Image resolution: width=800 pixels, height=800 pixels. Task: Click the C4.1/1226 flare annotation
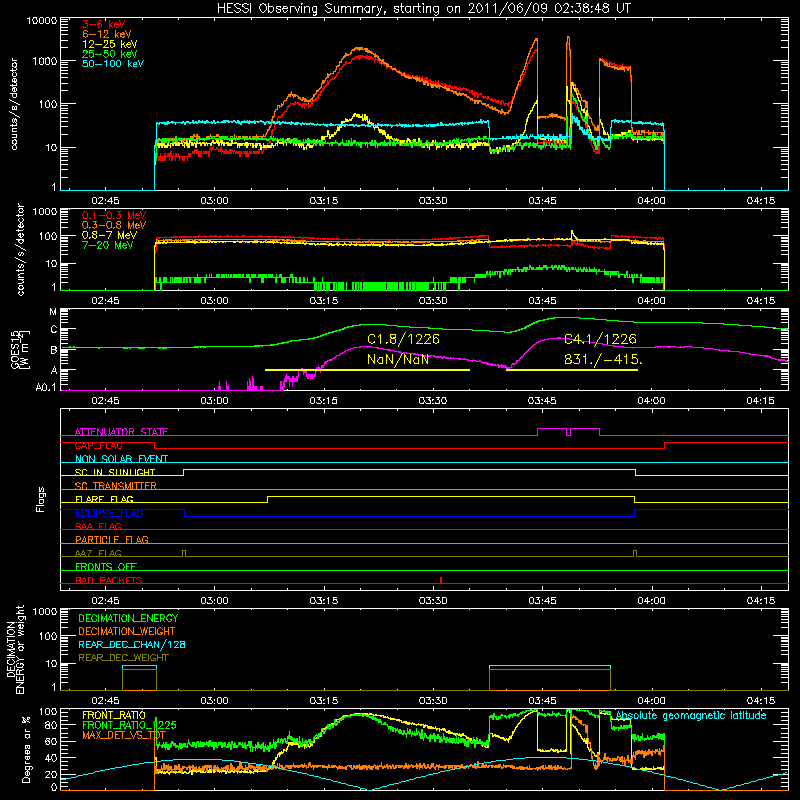tap(600, 339)
